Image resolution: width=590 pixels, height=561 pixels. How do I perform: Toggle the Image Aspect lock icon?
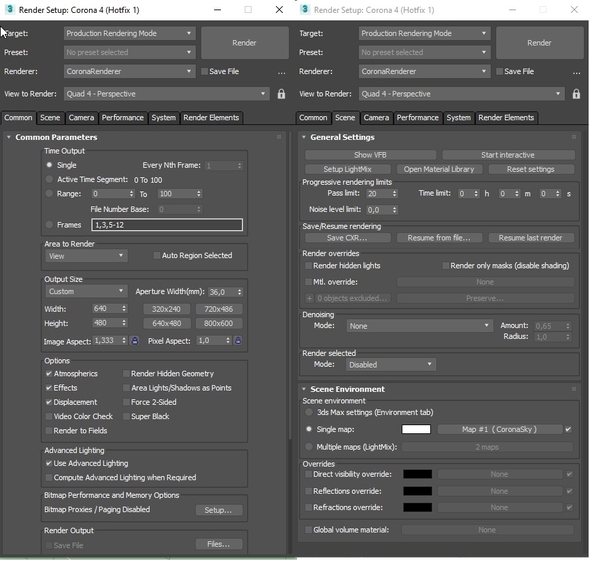[x=135, y=341]
